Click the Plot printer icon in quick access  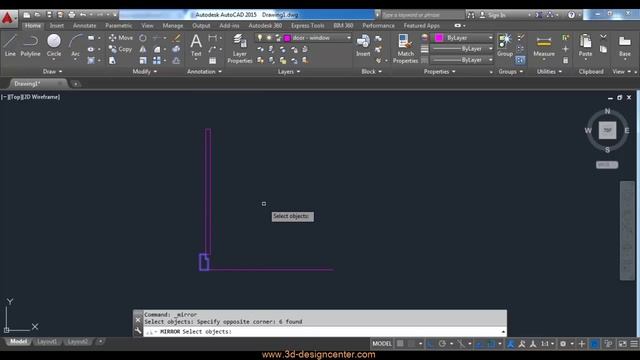72,15
